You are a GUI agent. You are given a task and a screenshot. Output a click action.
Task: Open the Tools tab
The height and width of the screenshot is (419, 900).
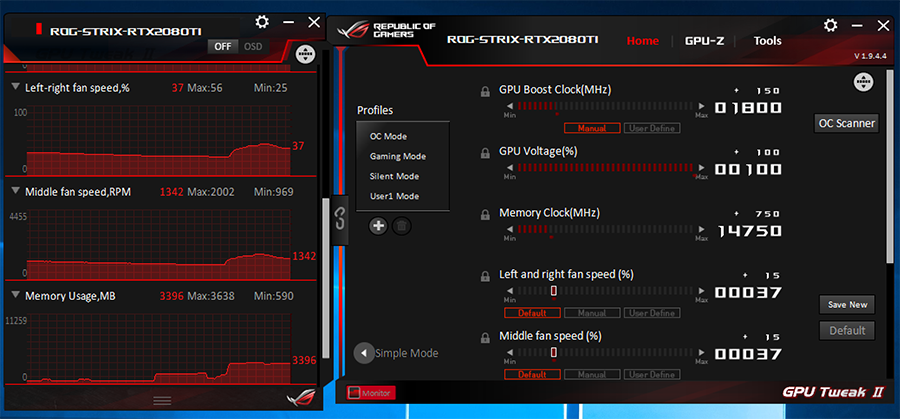pos(767,41)
